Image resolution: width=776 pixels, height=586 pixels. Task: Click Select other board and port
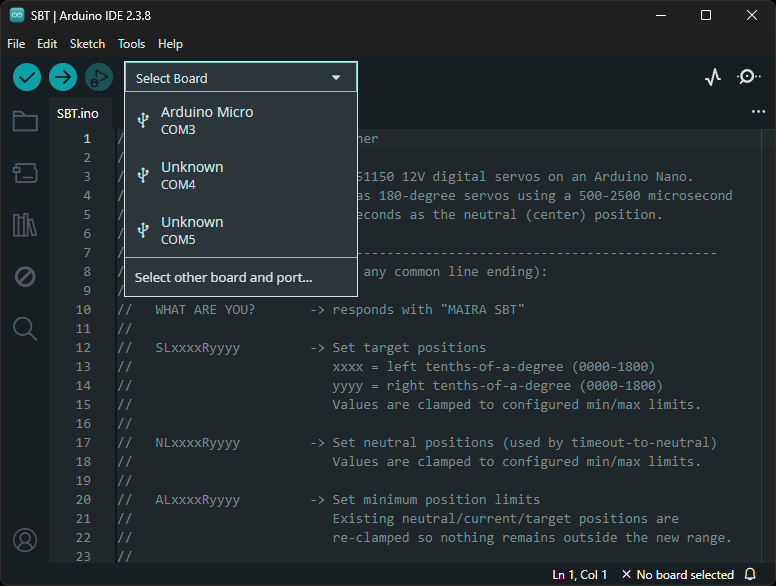(x=223, y=278)
